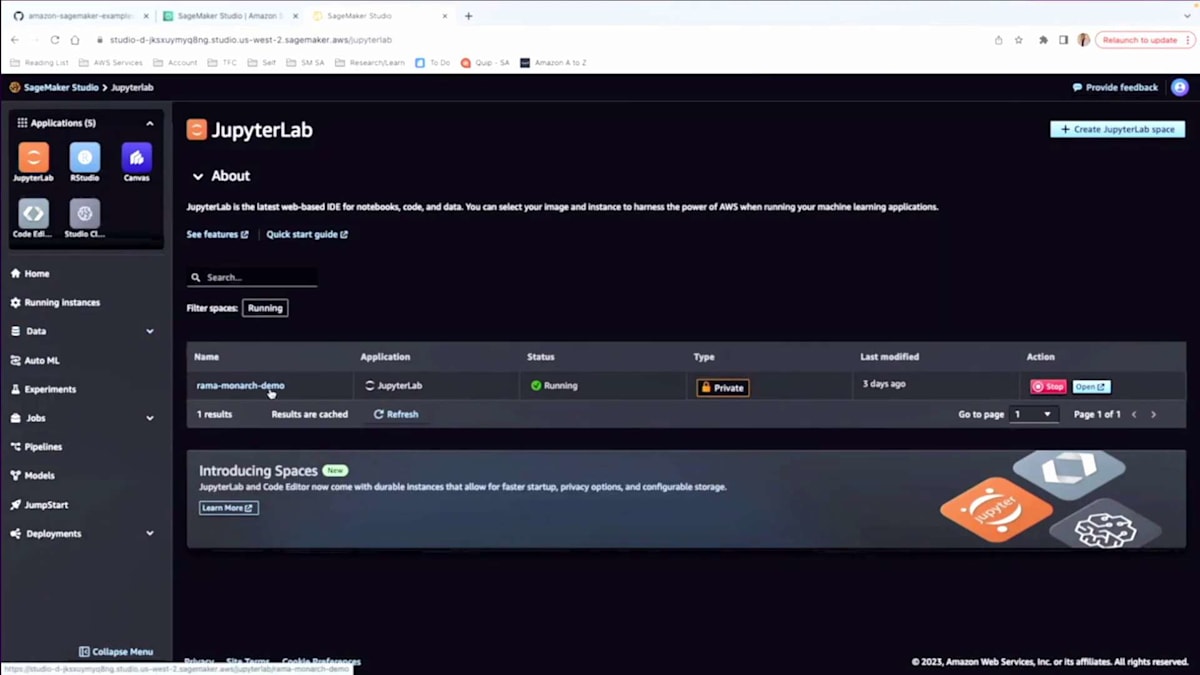Open the Amazon A to Z bookmark
Image resolution: width=1200 pixels, height=675 pixels.
pos(553,62)
